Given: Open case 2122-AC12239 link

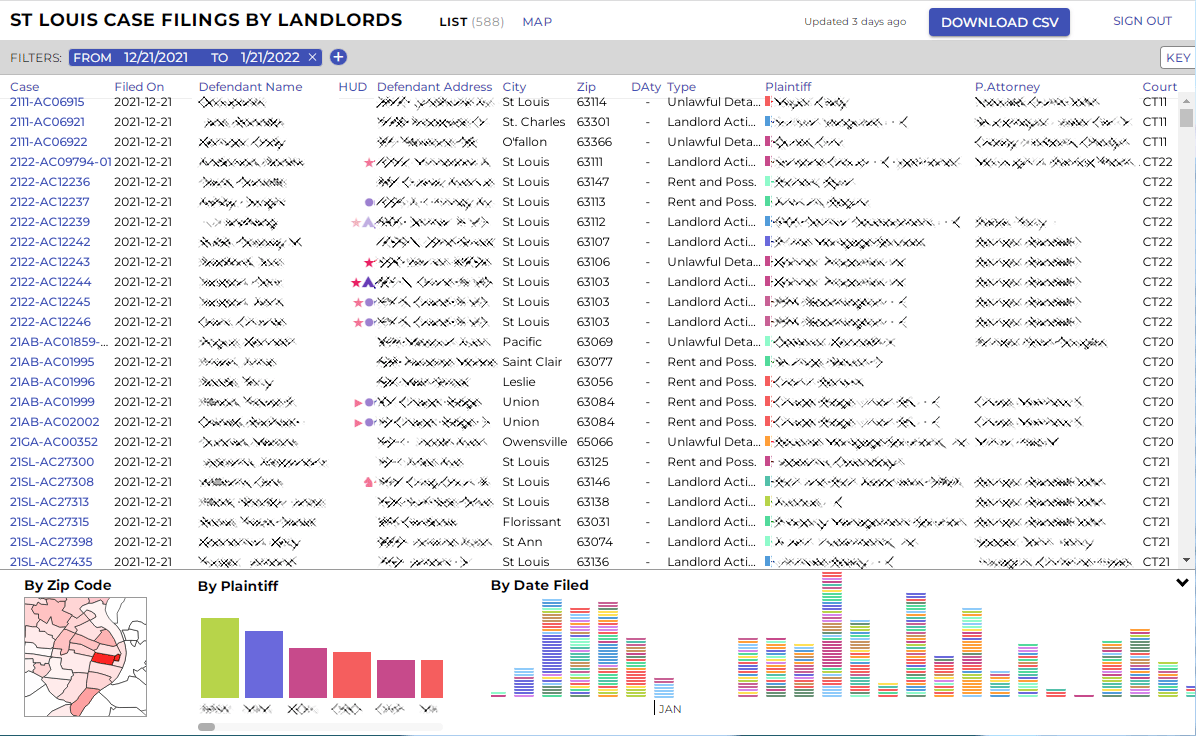Looking at the screenshot, I should pos(50,222).
